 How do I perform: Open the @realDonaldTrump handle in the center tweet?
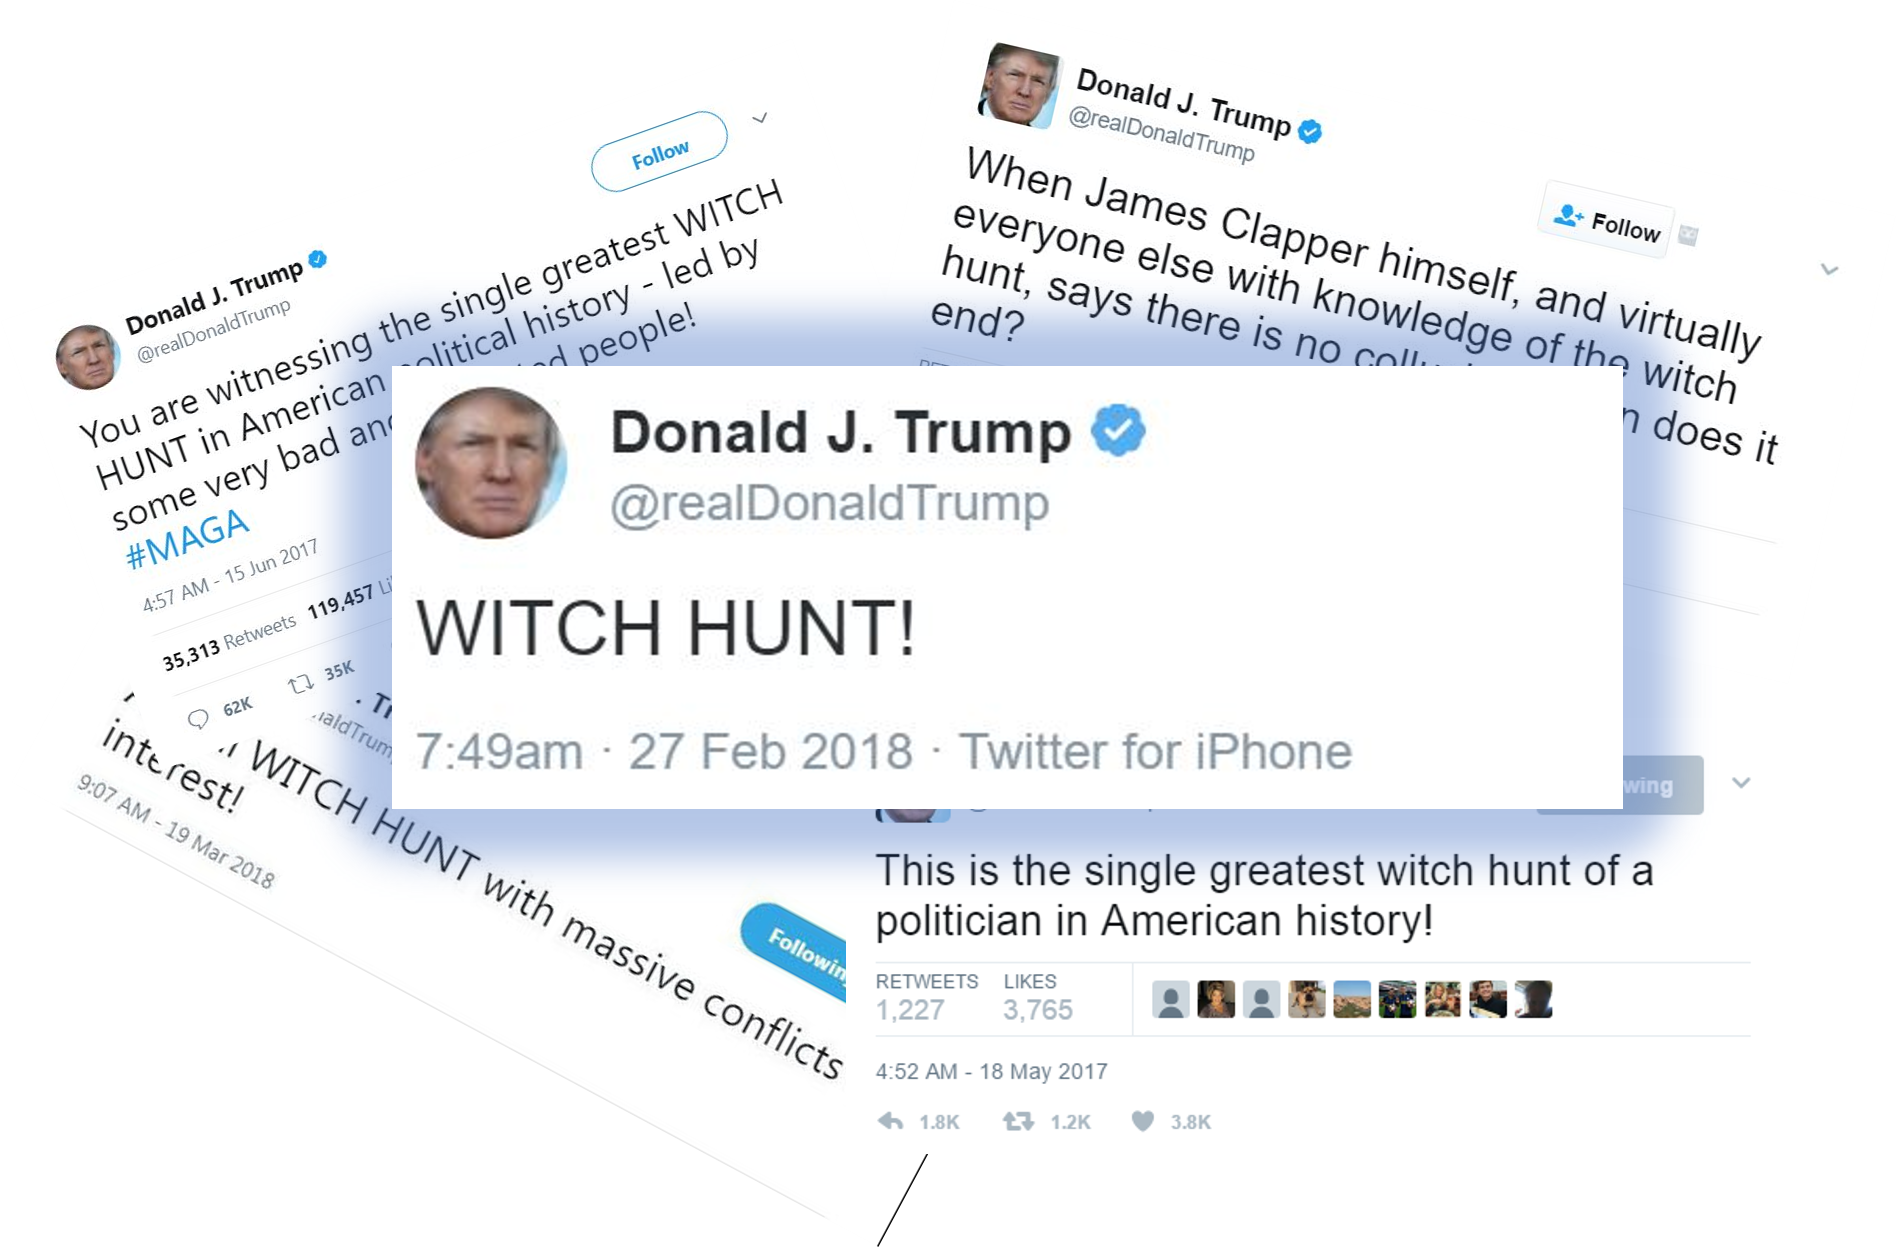coord(829,502)
